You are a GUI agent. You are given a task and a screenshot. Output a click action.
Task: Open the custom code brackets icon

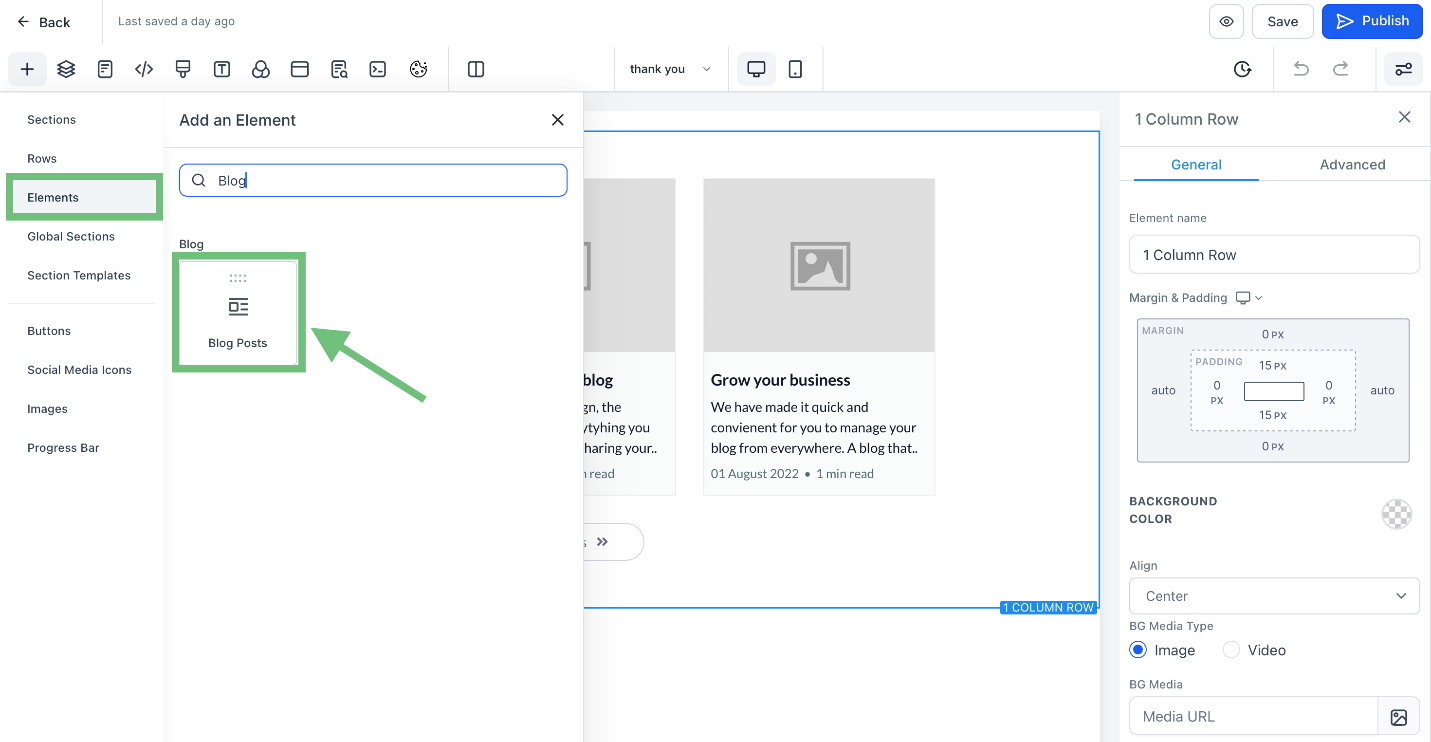(x=144, y=69)
